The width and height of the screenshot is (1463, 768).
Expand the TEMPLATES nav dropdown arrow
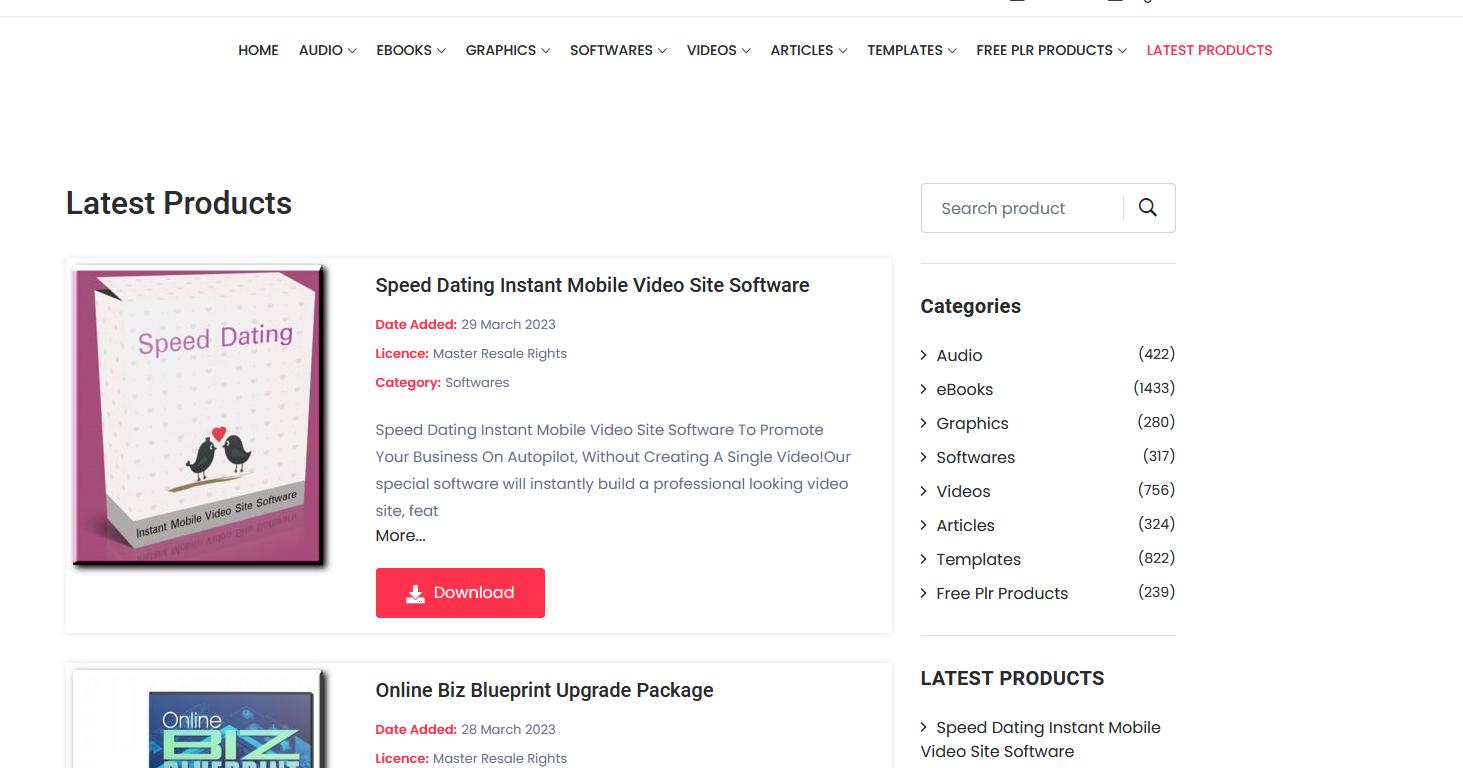(x=952, y=51)
